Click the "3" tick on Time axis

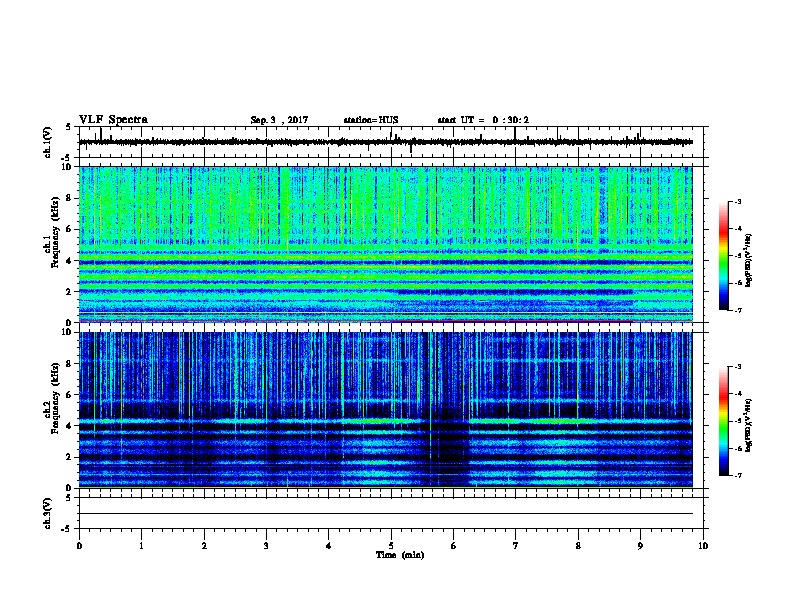point(266,545)
